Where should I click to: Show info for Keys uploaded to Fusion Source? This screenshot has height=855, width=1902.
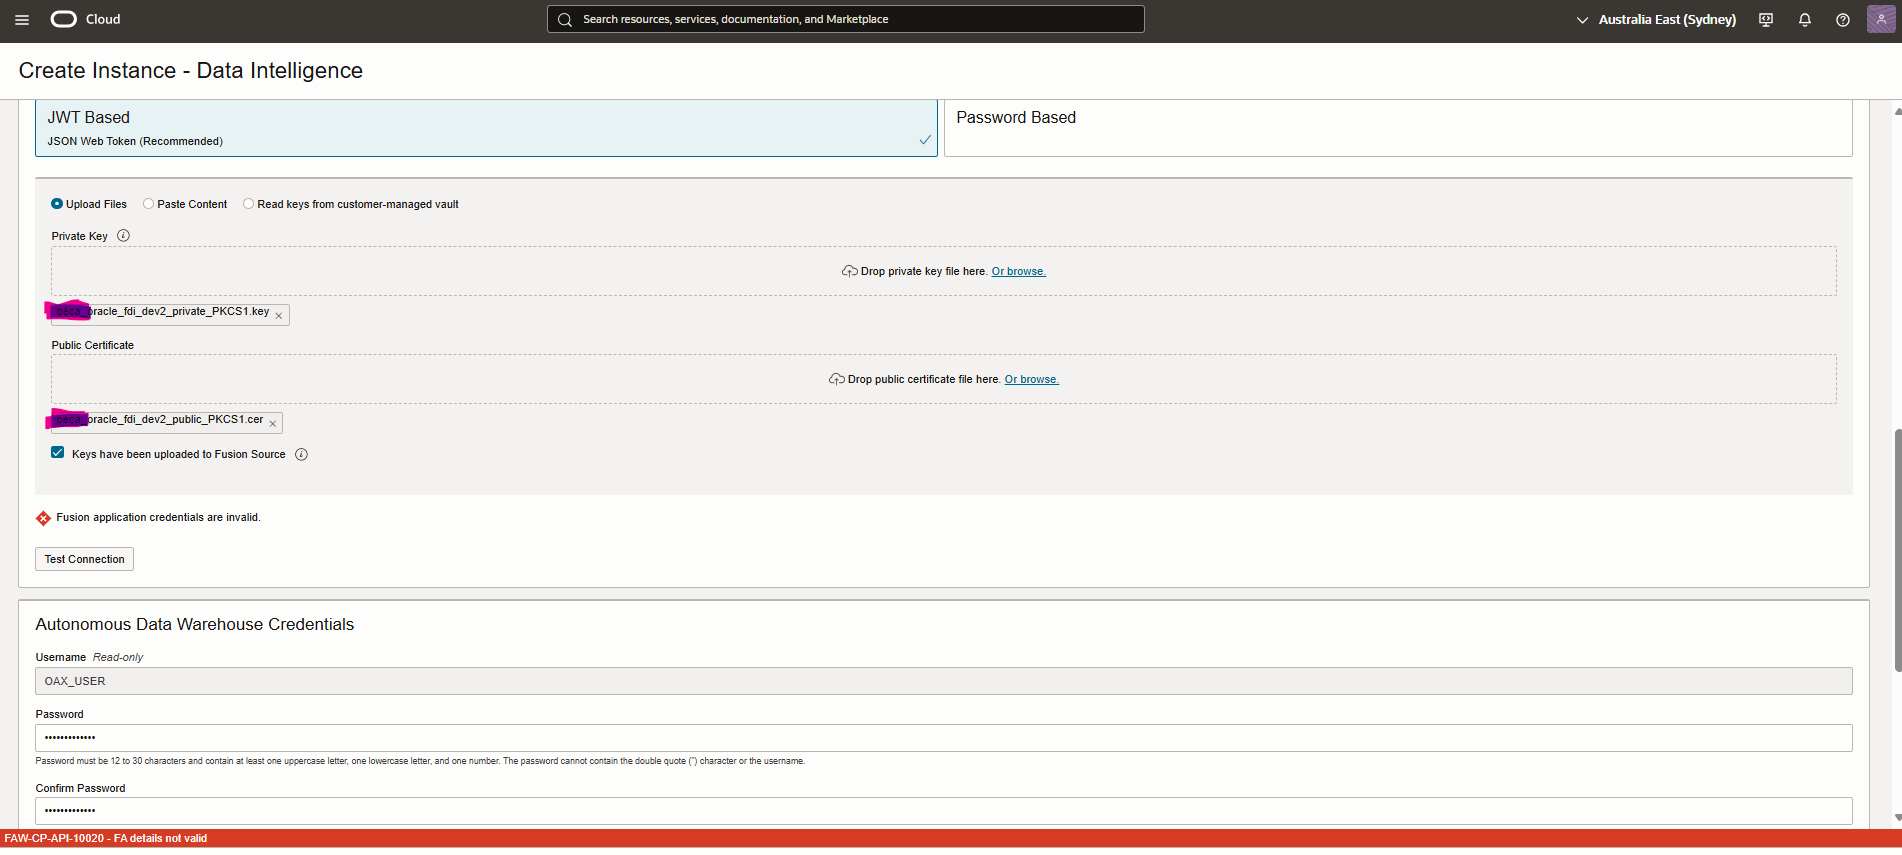(301, 454)
